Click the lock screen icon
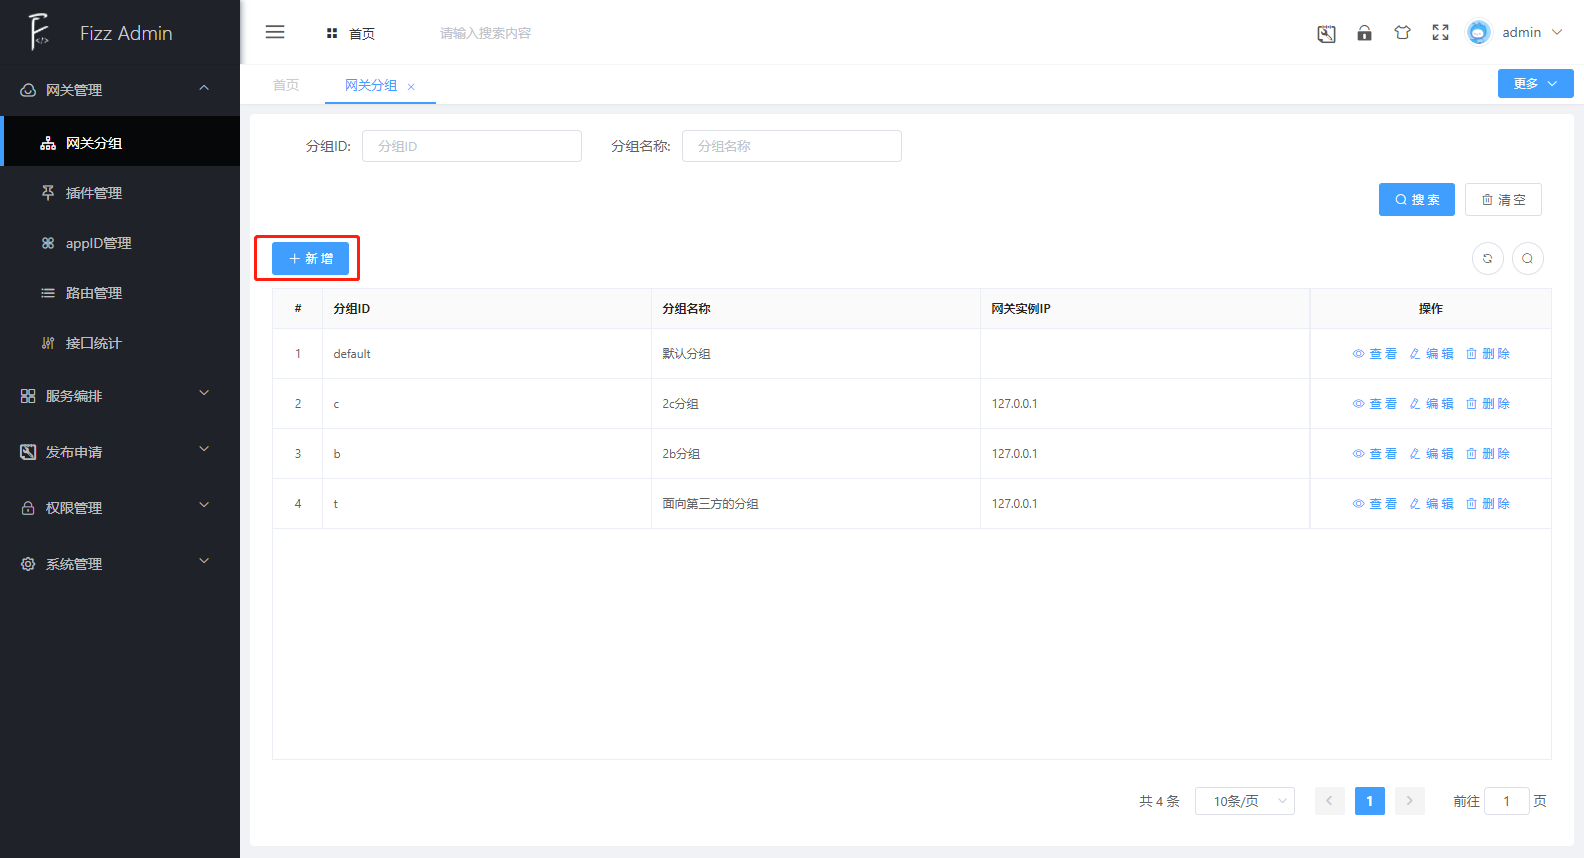The image size is (1584, 858). pyautogui.click(x=1364, y=33)
